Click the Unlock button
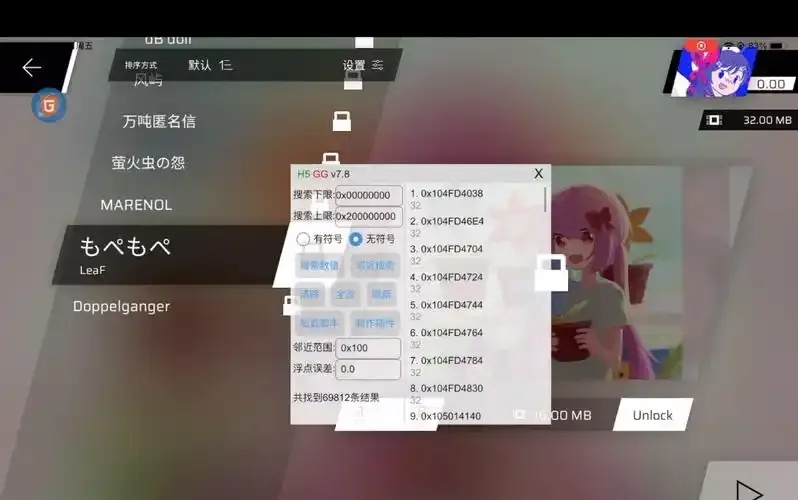Image resolution: width=798 pixels, height=500 pixels. pos(652,415)
